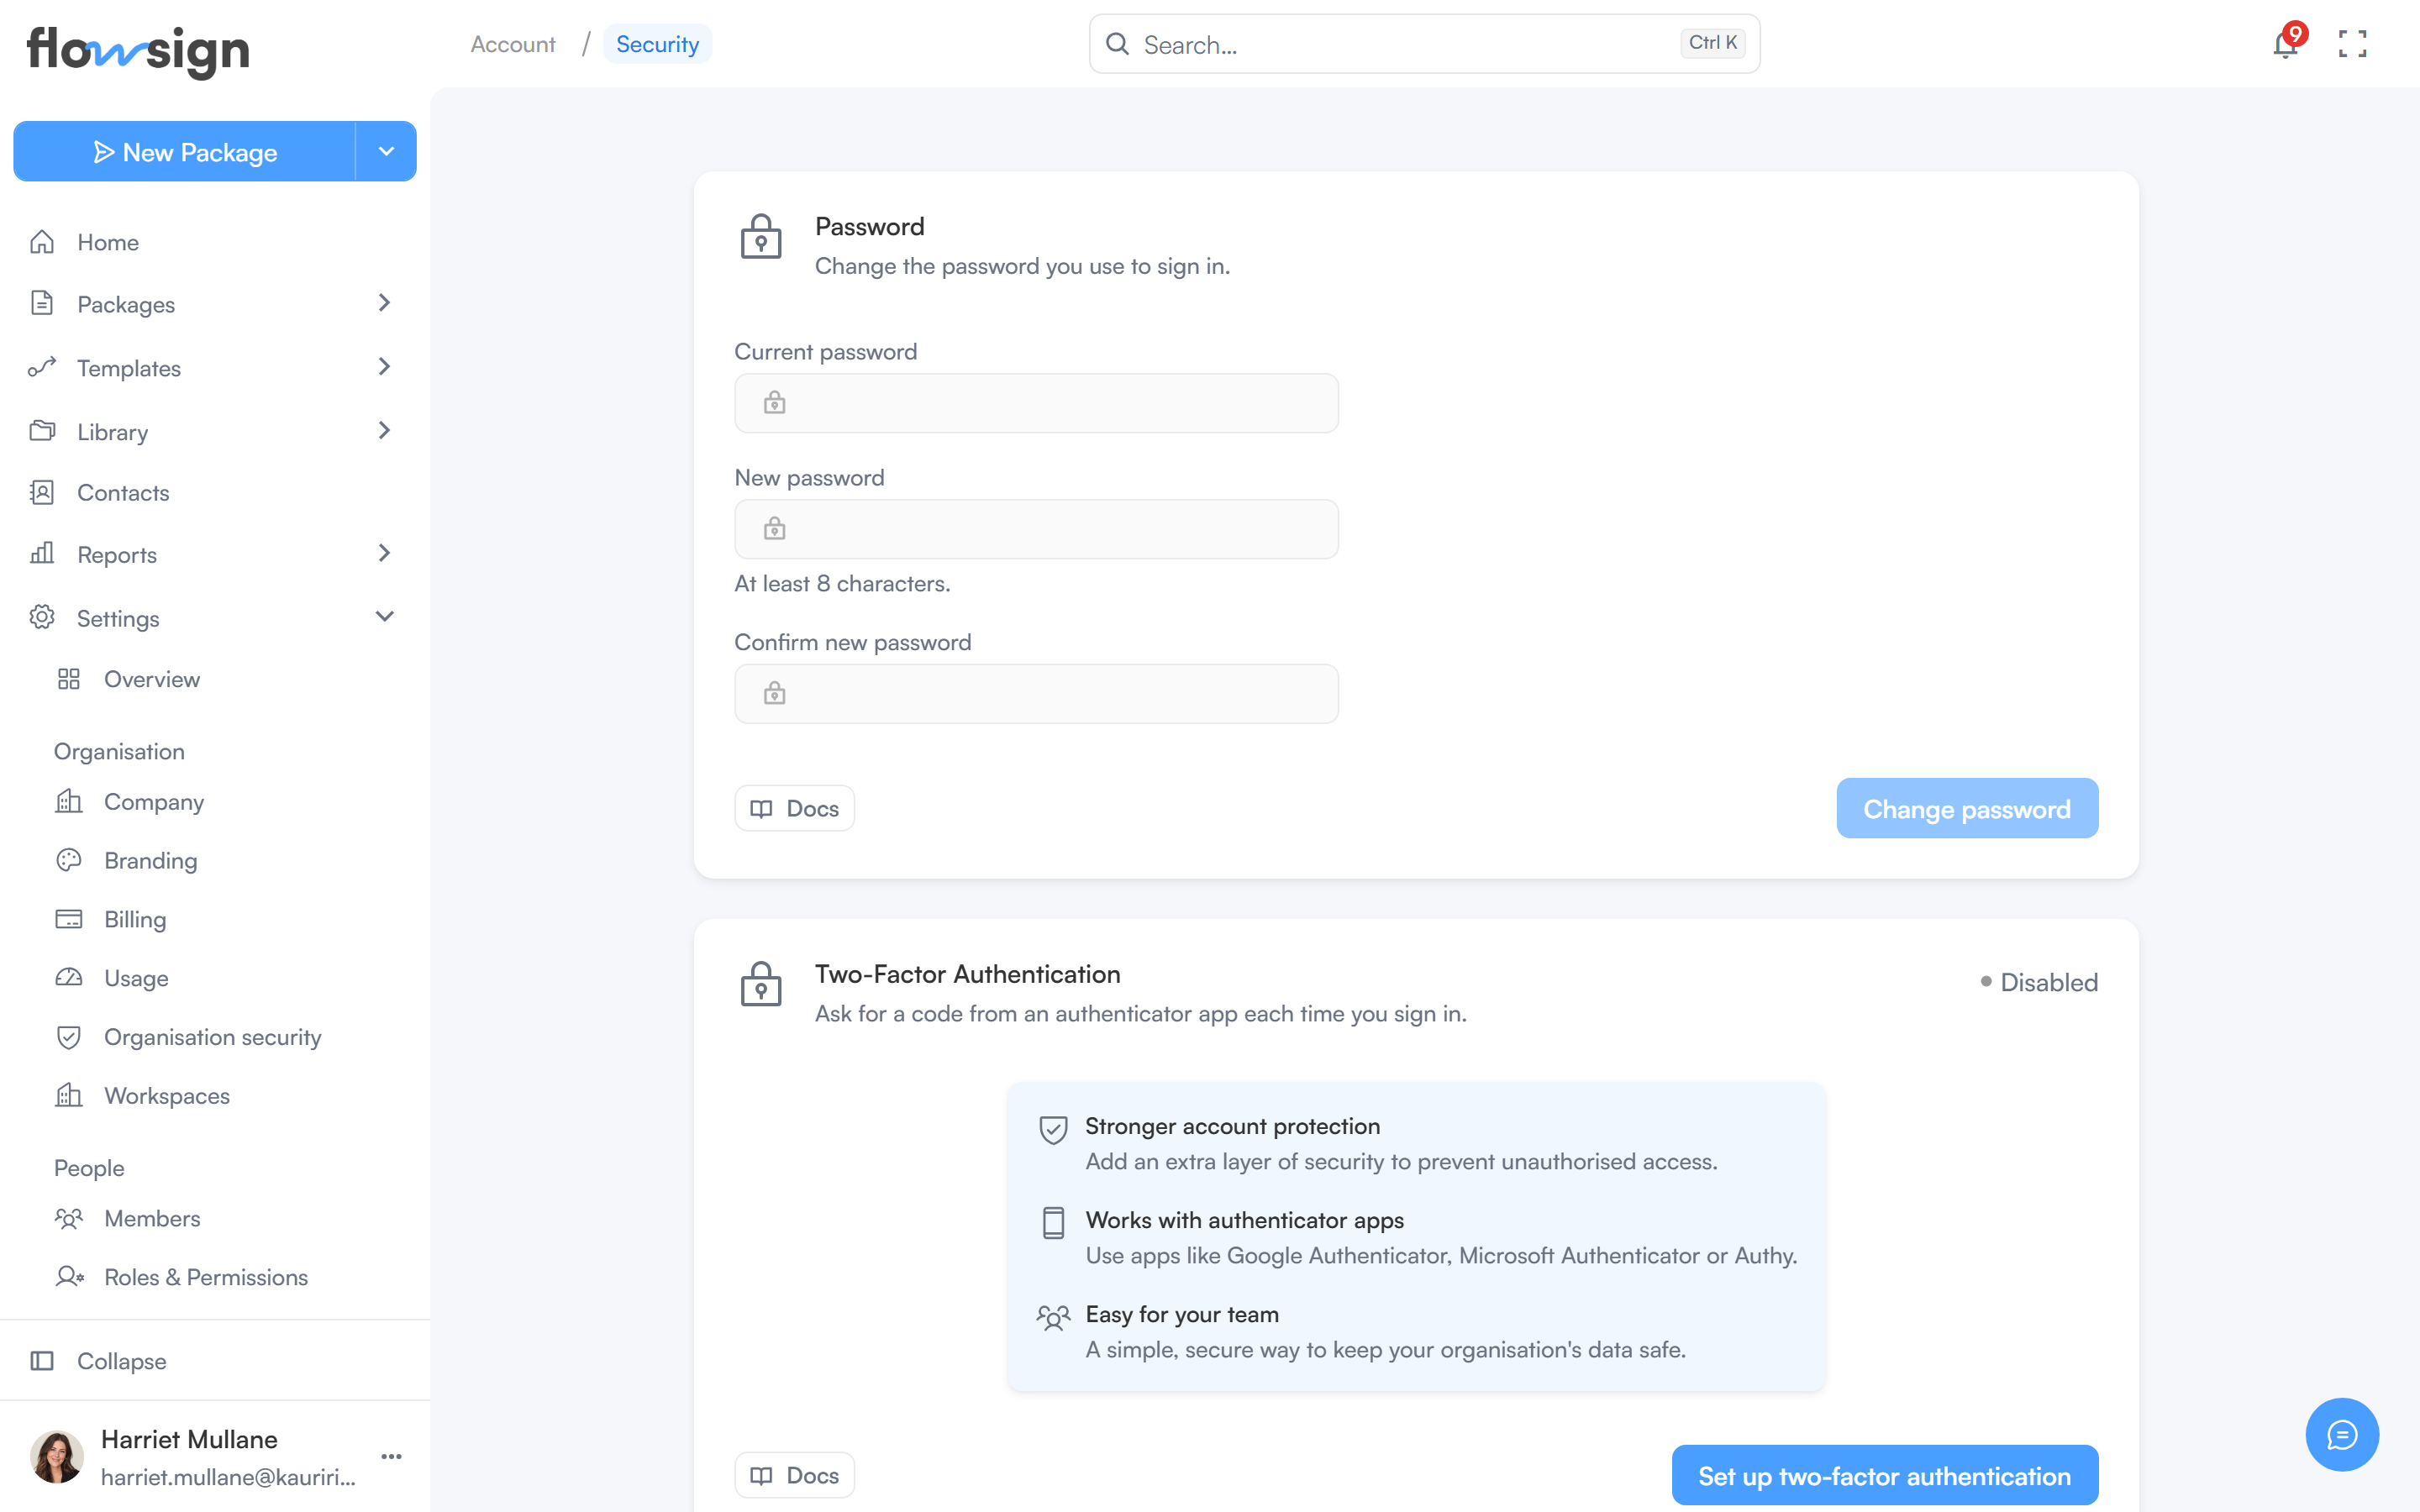Screen dimensions: 2420x1512
Task: Click the search magnifier icon
Action: 1117,44
